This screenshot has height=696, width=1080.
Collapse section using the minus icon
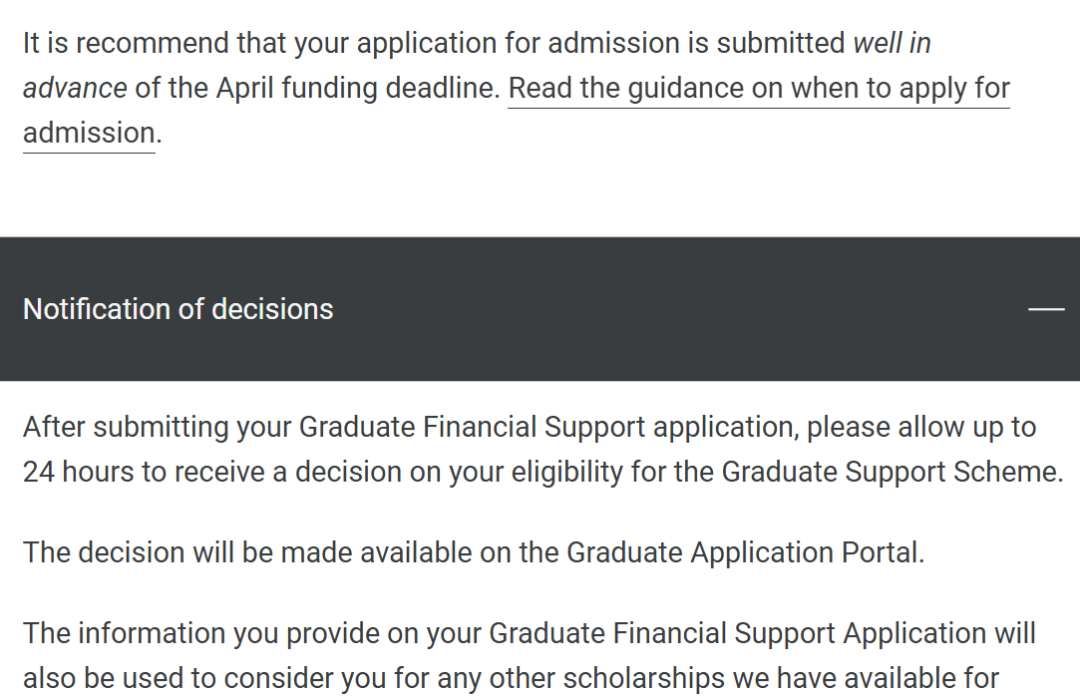[x=1046, y=309]
